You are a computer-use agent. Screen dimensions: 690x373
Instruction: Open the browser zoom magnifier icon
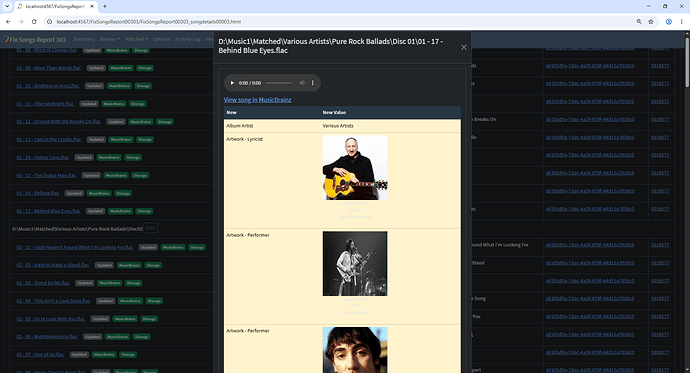639,22
